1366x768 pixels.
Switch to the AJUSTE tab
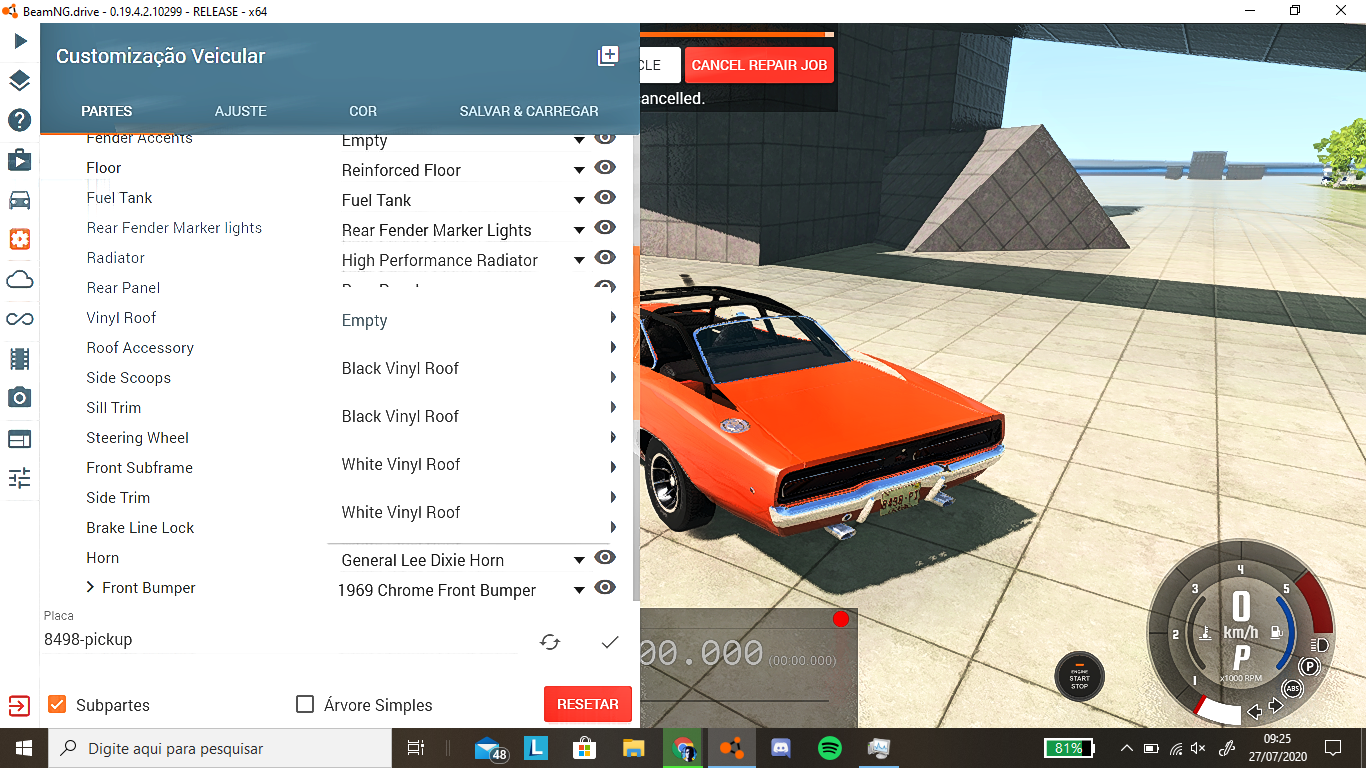click(x=241, y=111)
